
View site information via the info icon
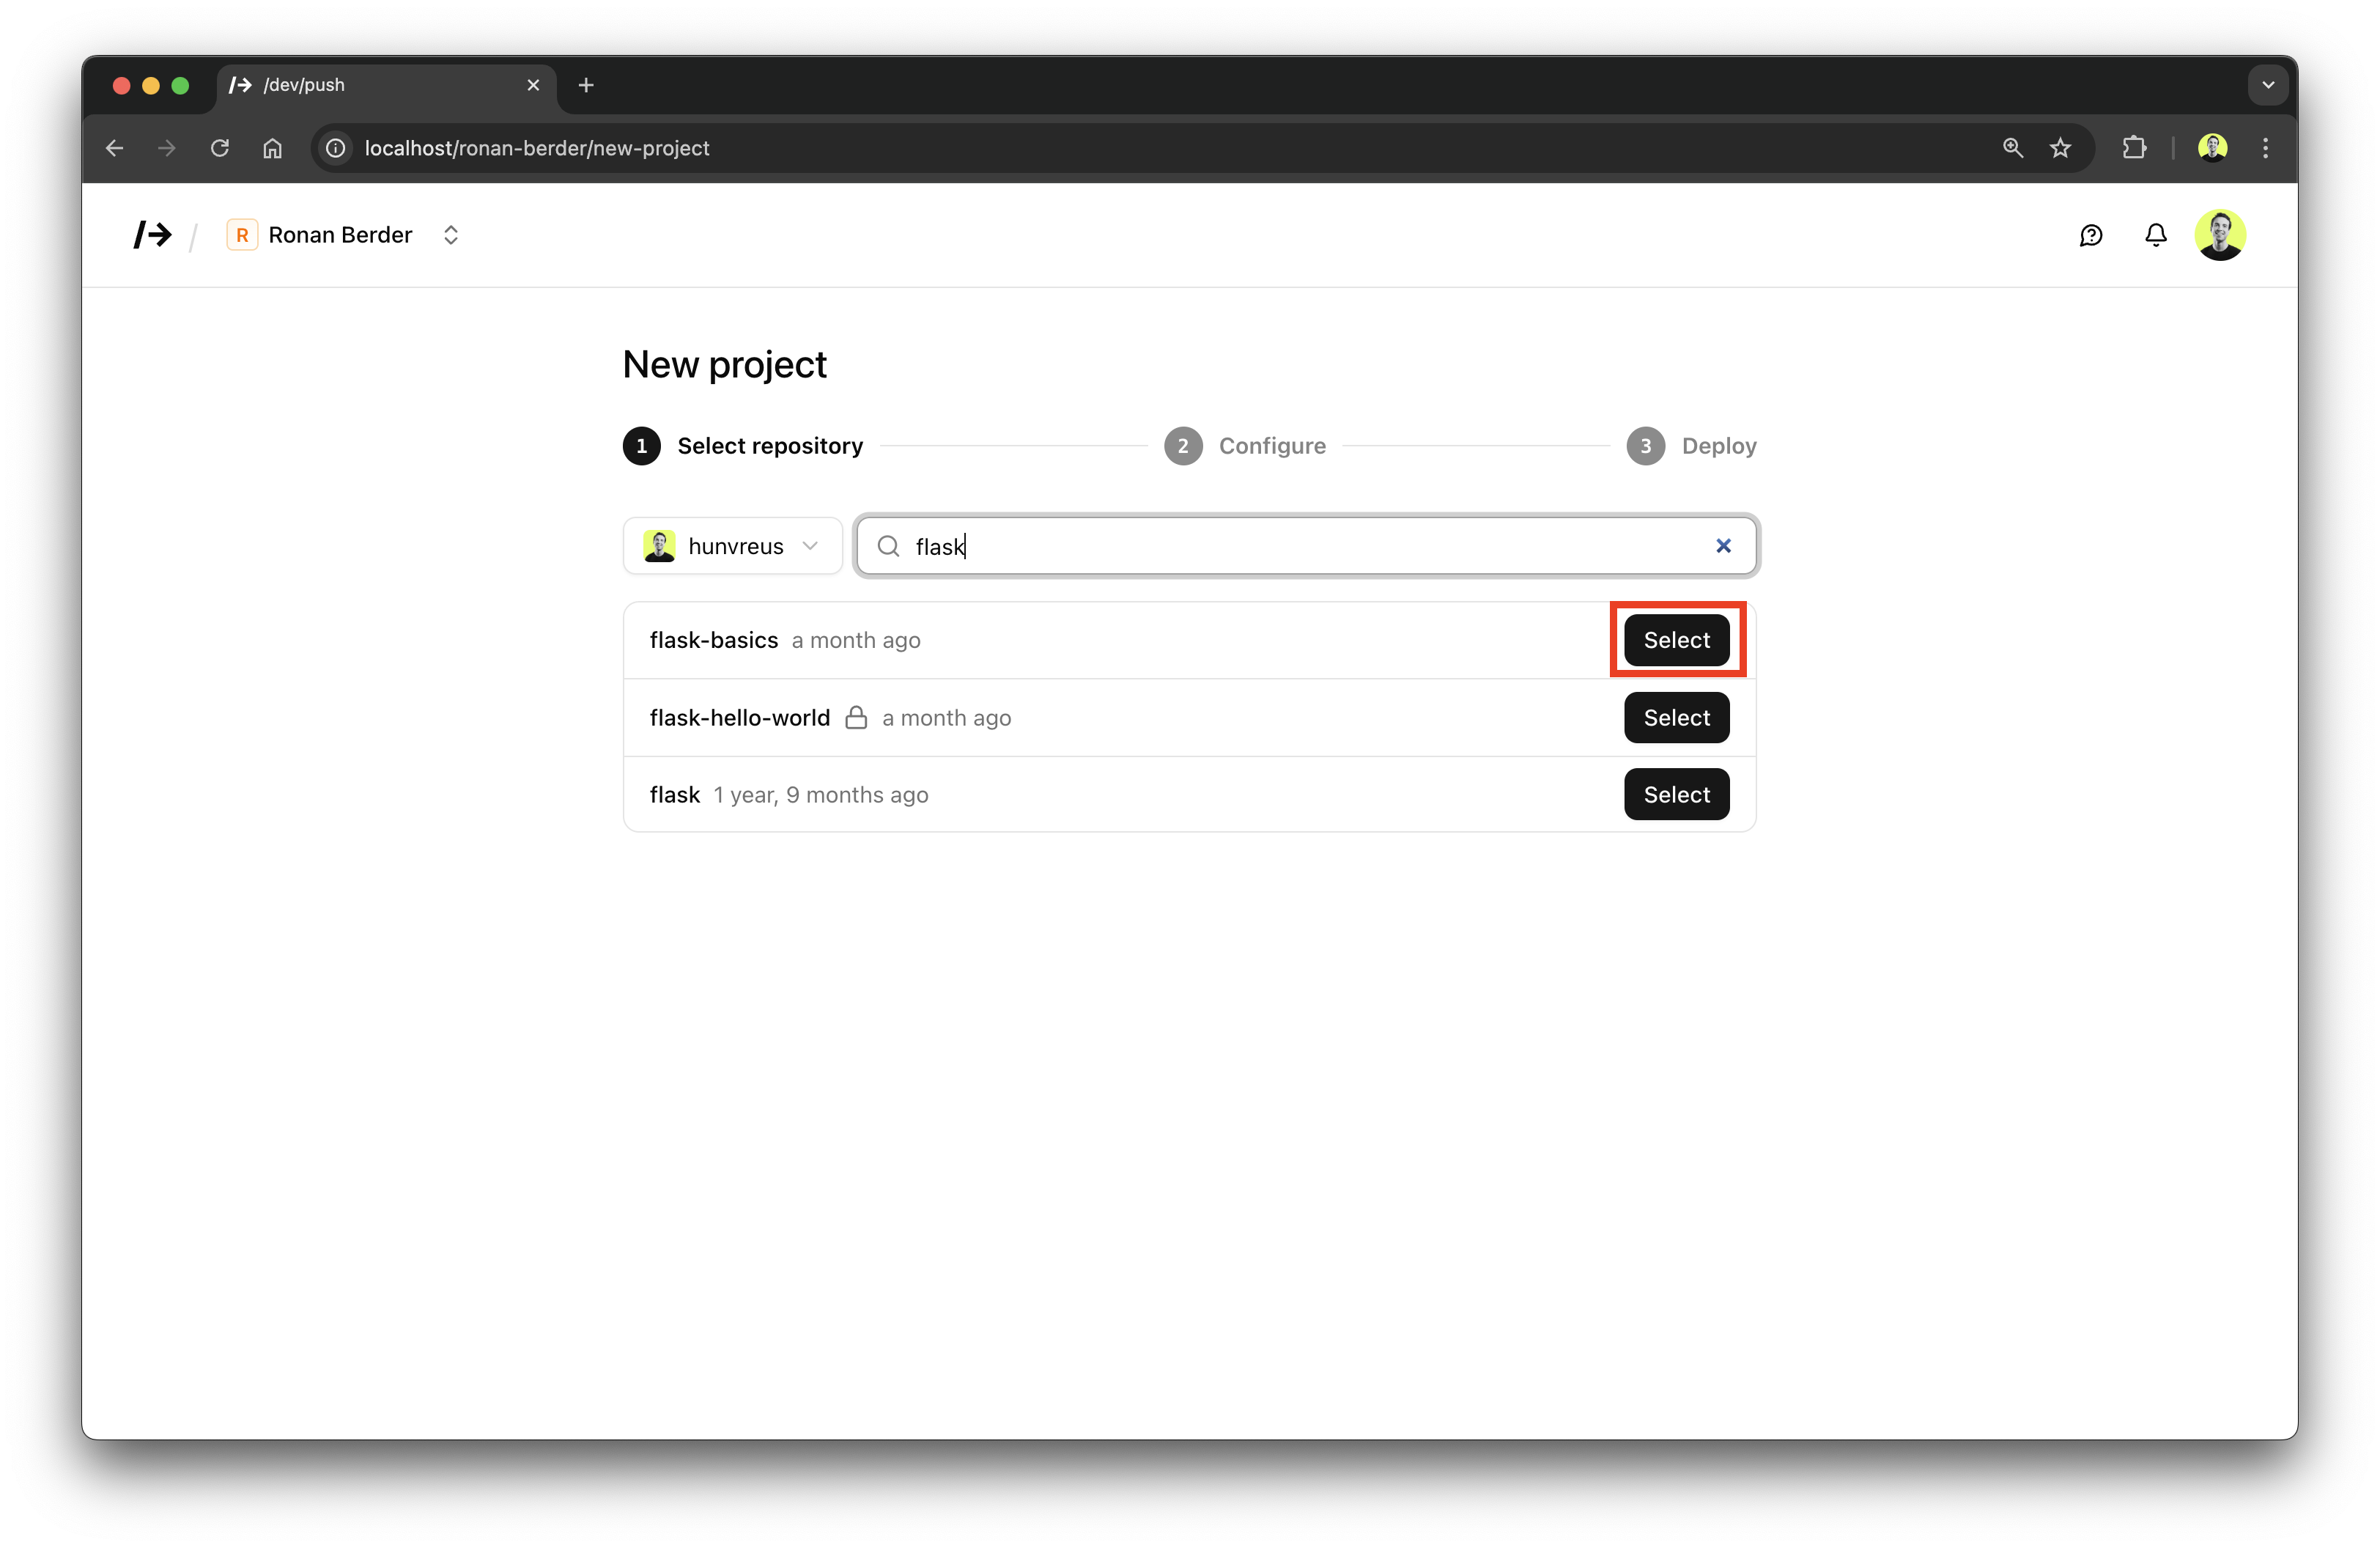coord(335,148)
